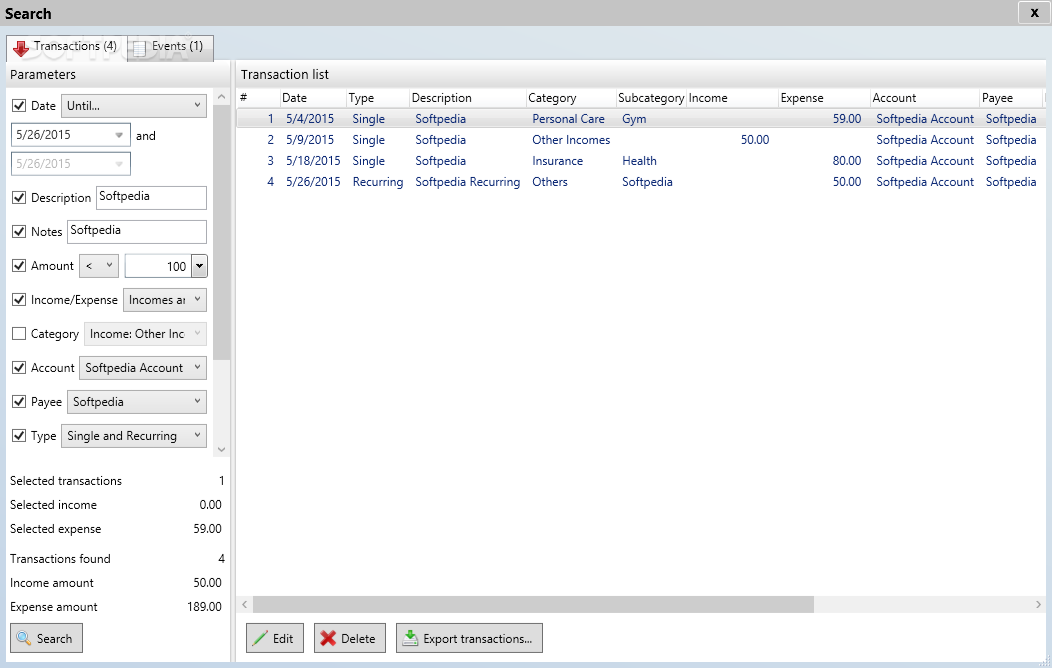Viewport: 1052px width, 668px height.
Task: Toggle the Description filter checkbox
Action: click(19, 198)
